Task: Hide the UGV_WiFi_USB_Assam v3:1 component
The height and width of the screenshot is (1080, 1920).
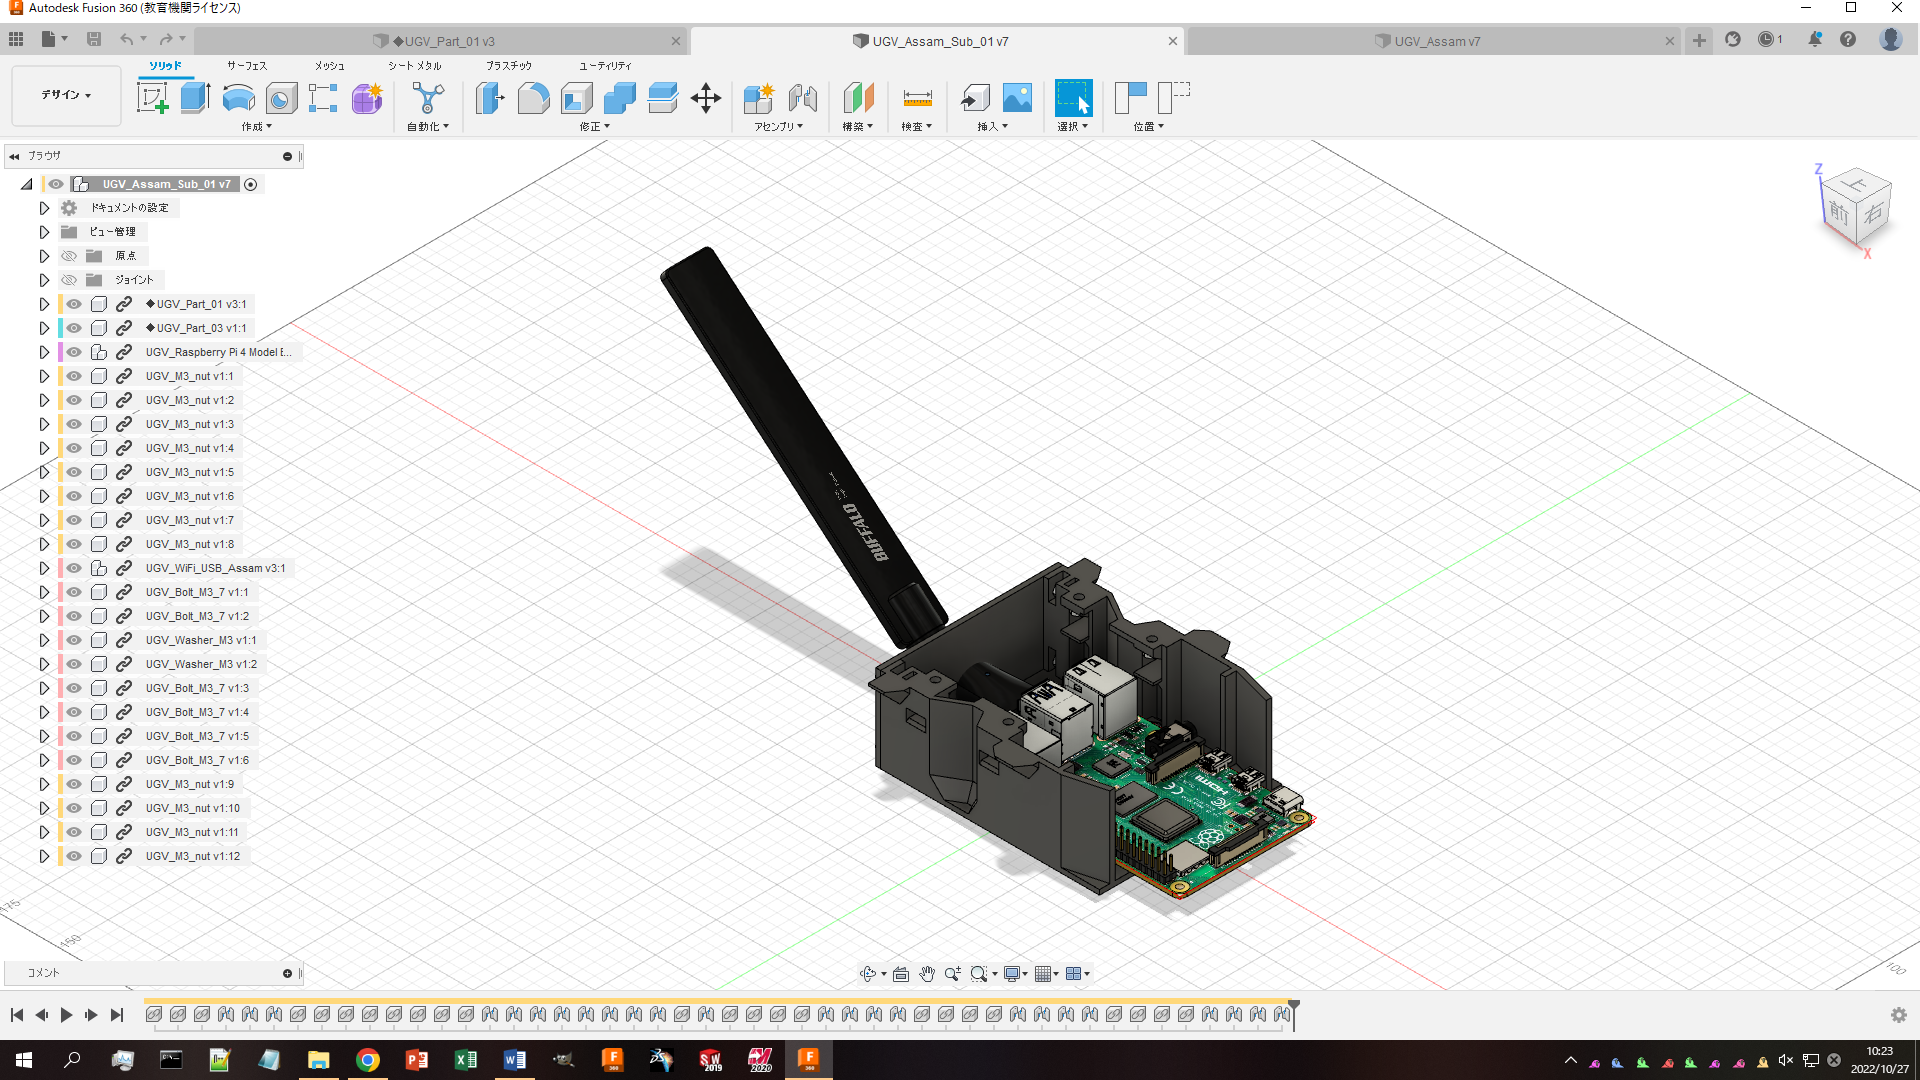Action: click(74, 568)
